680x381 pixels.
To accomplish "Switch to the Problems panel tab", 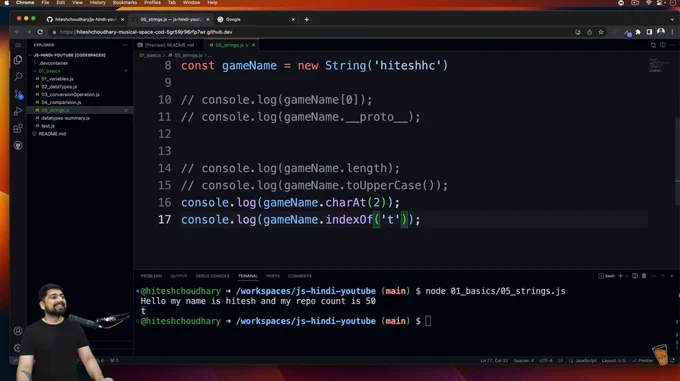I will pos(151,276).
